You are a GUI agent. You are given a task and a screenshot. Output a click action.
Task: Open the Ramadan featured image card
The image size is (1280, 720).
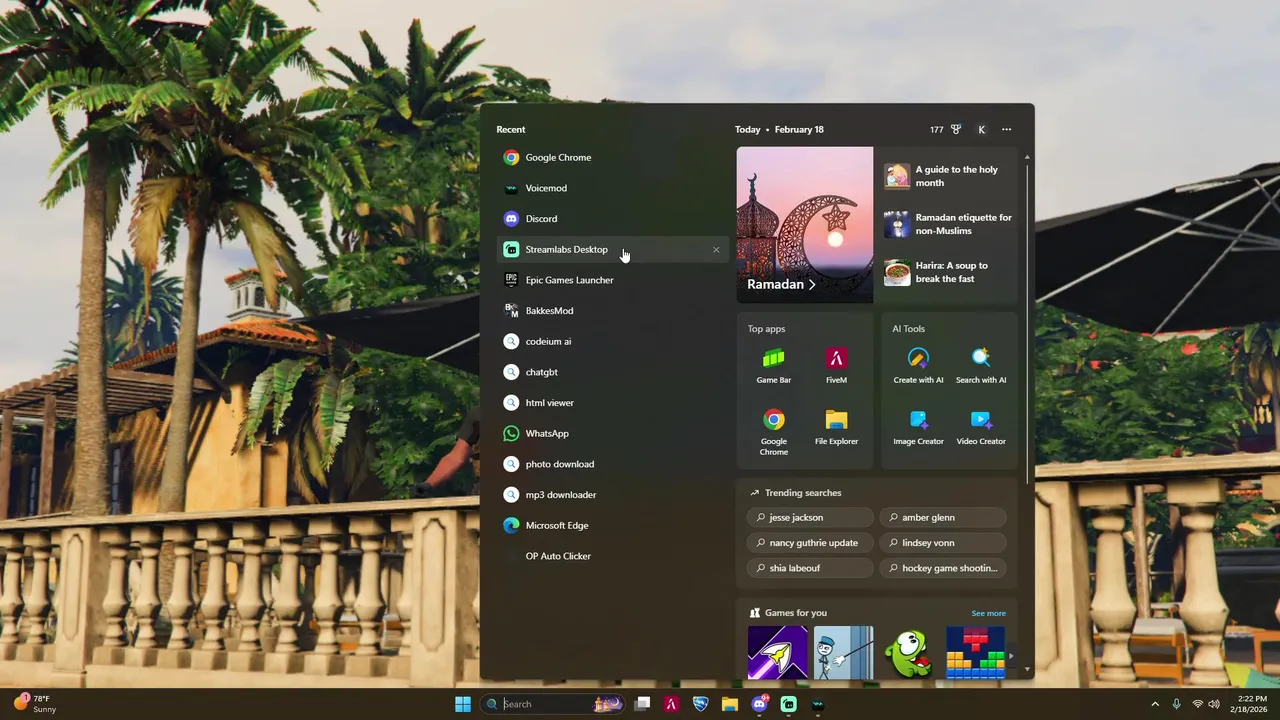tap(805, 225)
